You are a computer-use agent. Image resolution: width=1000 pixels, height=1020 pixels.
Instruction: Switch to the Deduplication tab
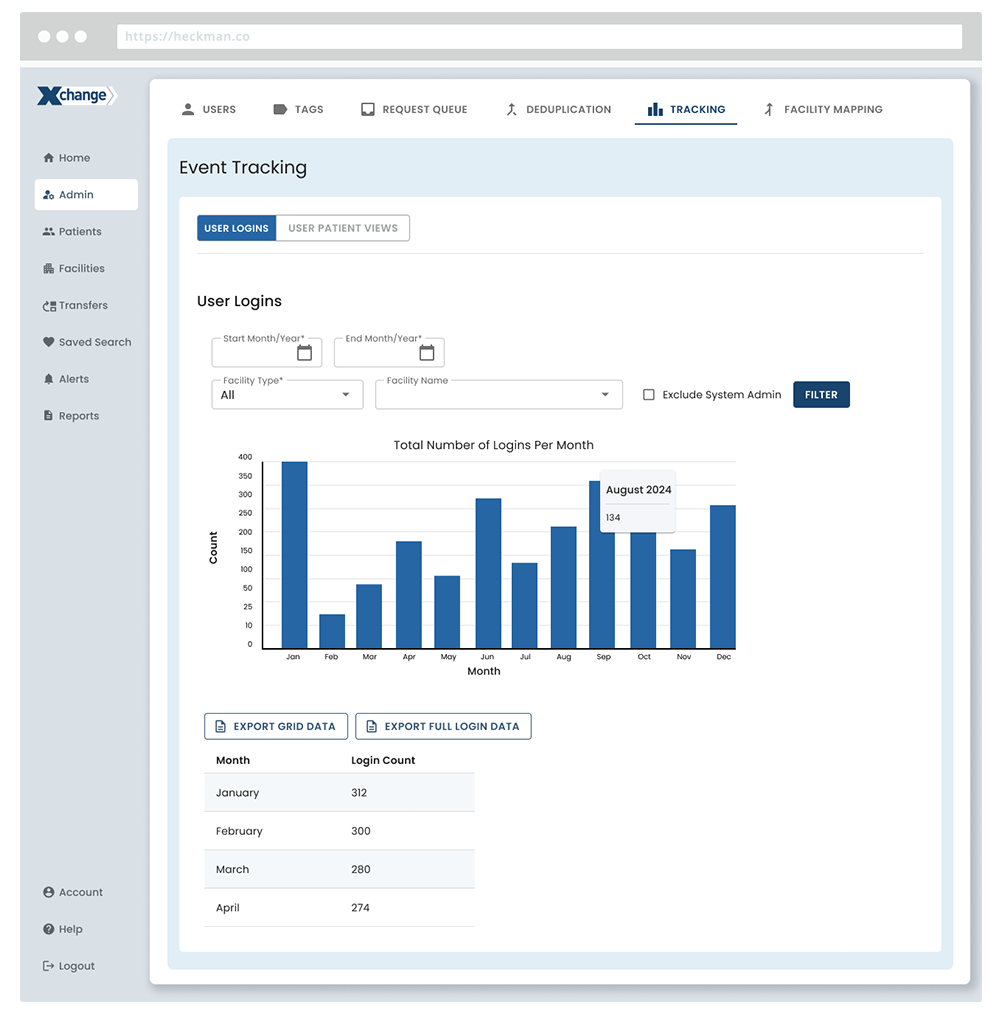click(558, 110)
